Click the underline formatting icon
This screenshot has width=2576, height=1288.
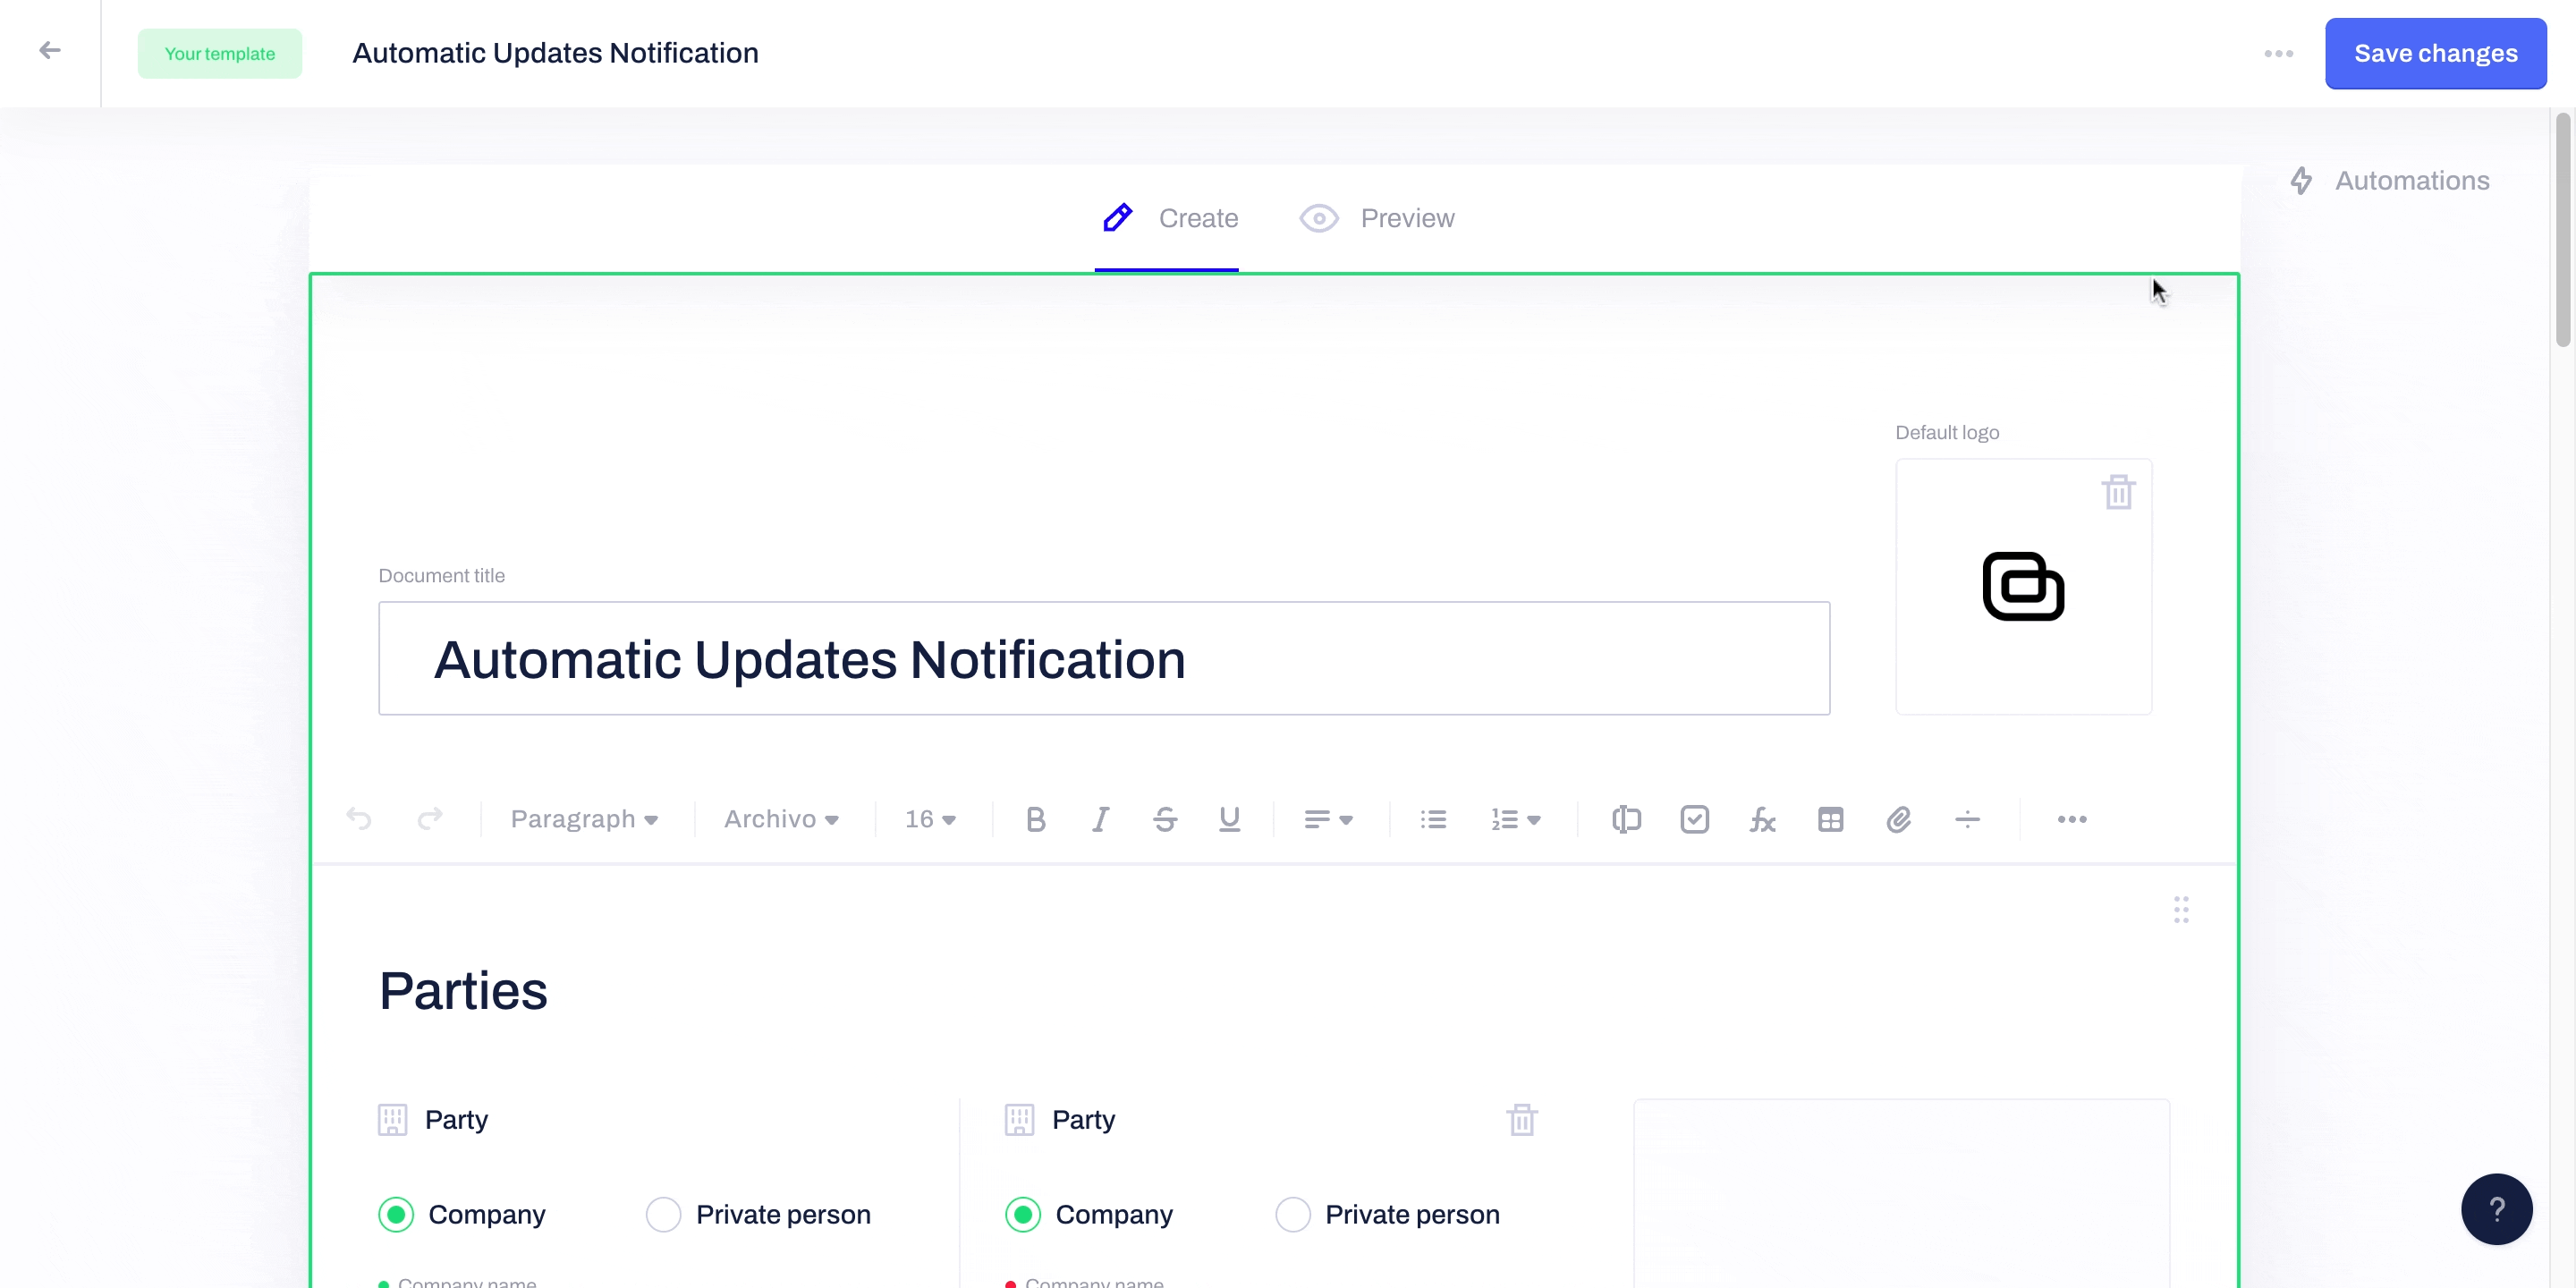click(1231, 820)
